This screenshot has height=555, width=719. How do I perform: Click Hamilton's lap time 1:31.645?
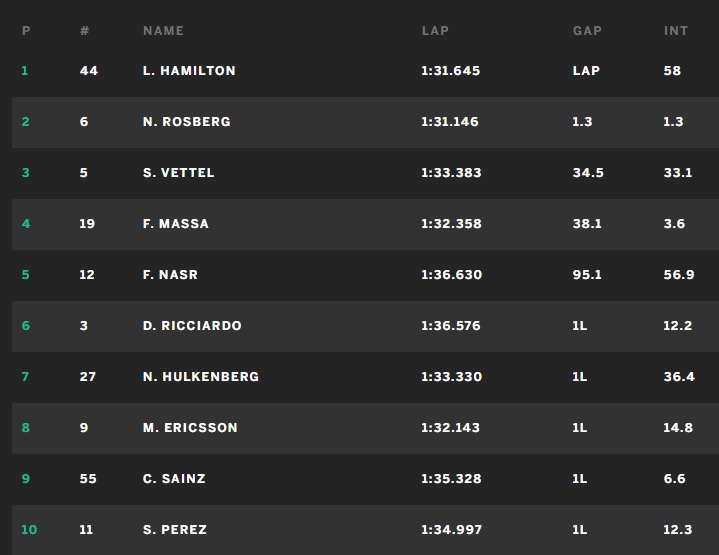(450, 71)
